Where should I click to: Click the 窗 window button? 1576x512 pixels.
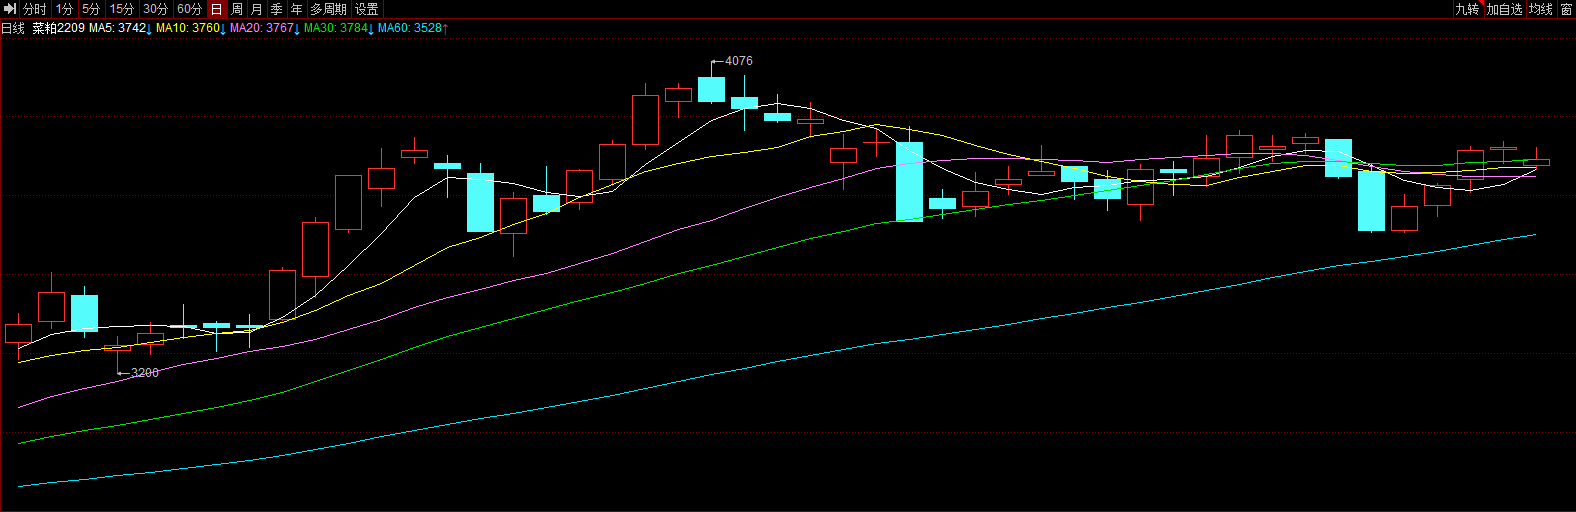(1567, 9)
